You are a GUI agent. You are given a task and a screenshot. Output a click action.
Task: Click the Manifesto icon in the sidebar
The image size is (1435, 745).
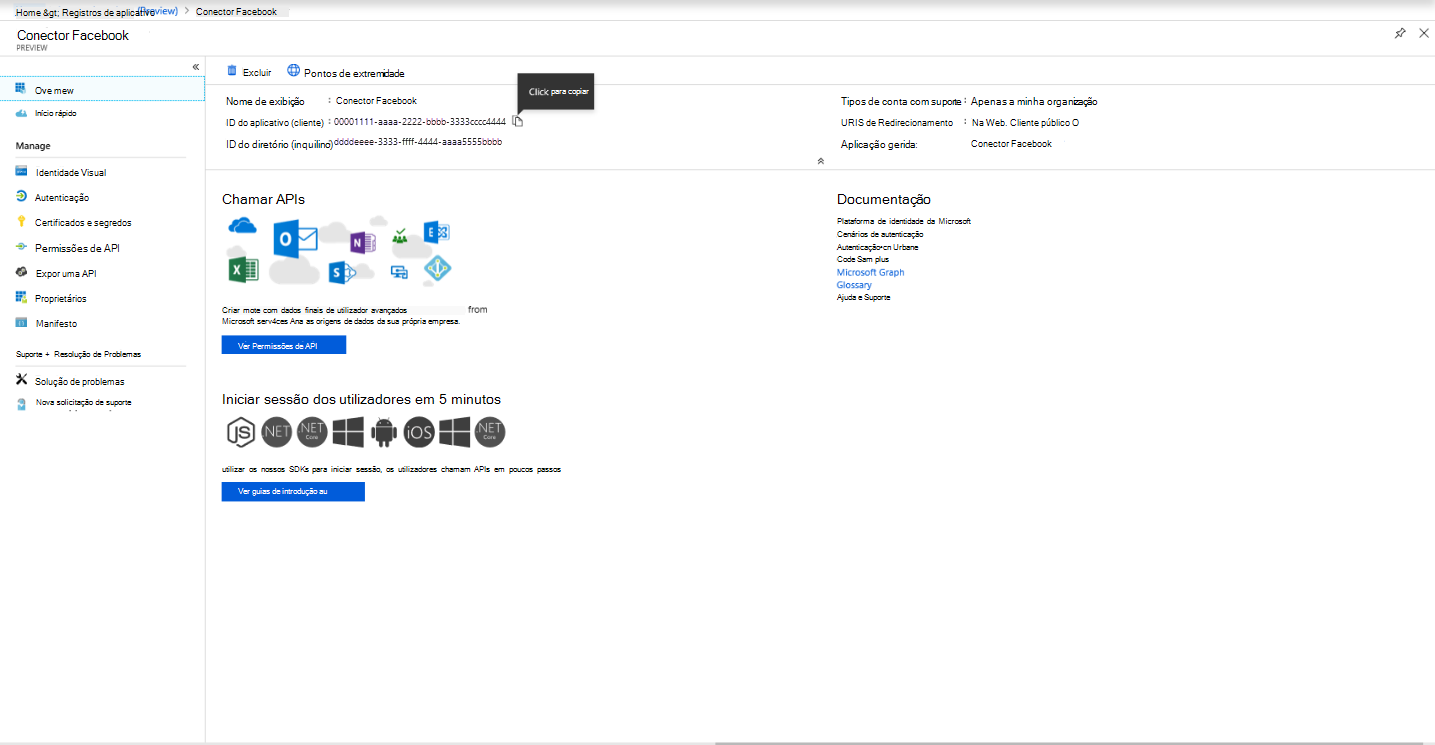21,323
